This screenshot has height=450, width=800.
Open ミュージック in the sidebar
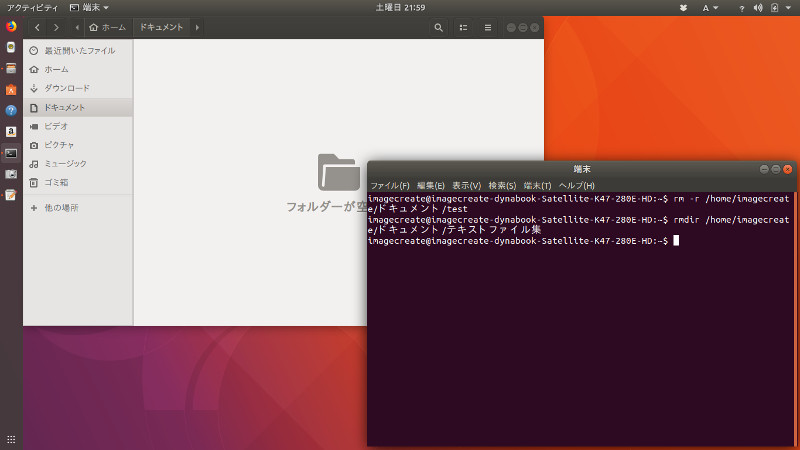pos(78,164)
